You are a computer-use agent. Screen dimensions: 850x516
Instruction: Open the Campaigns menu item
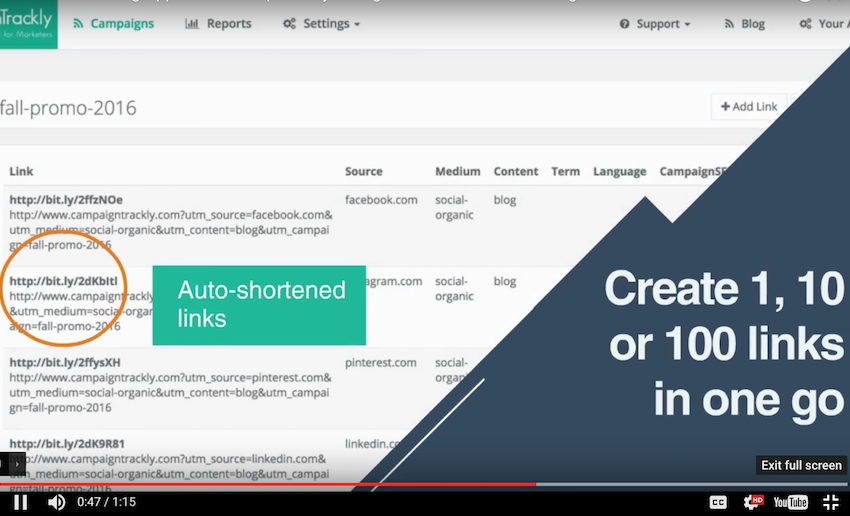click(113, 24)
